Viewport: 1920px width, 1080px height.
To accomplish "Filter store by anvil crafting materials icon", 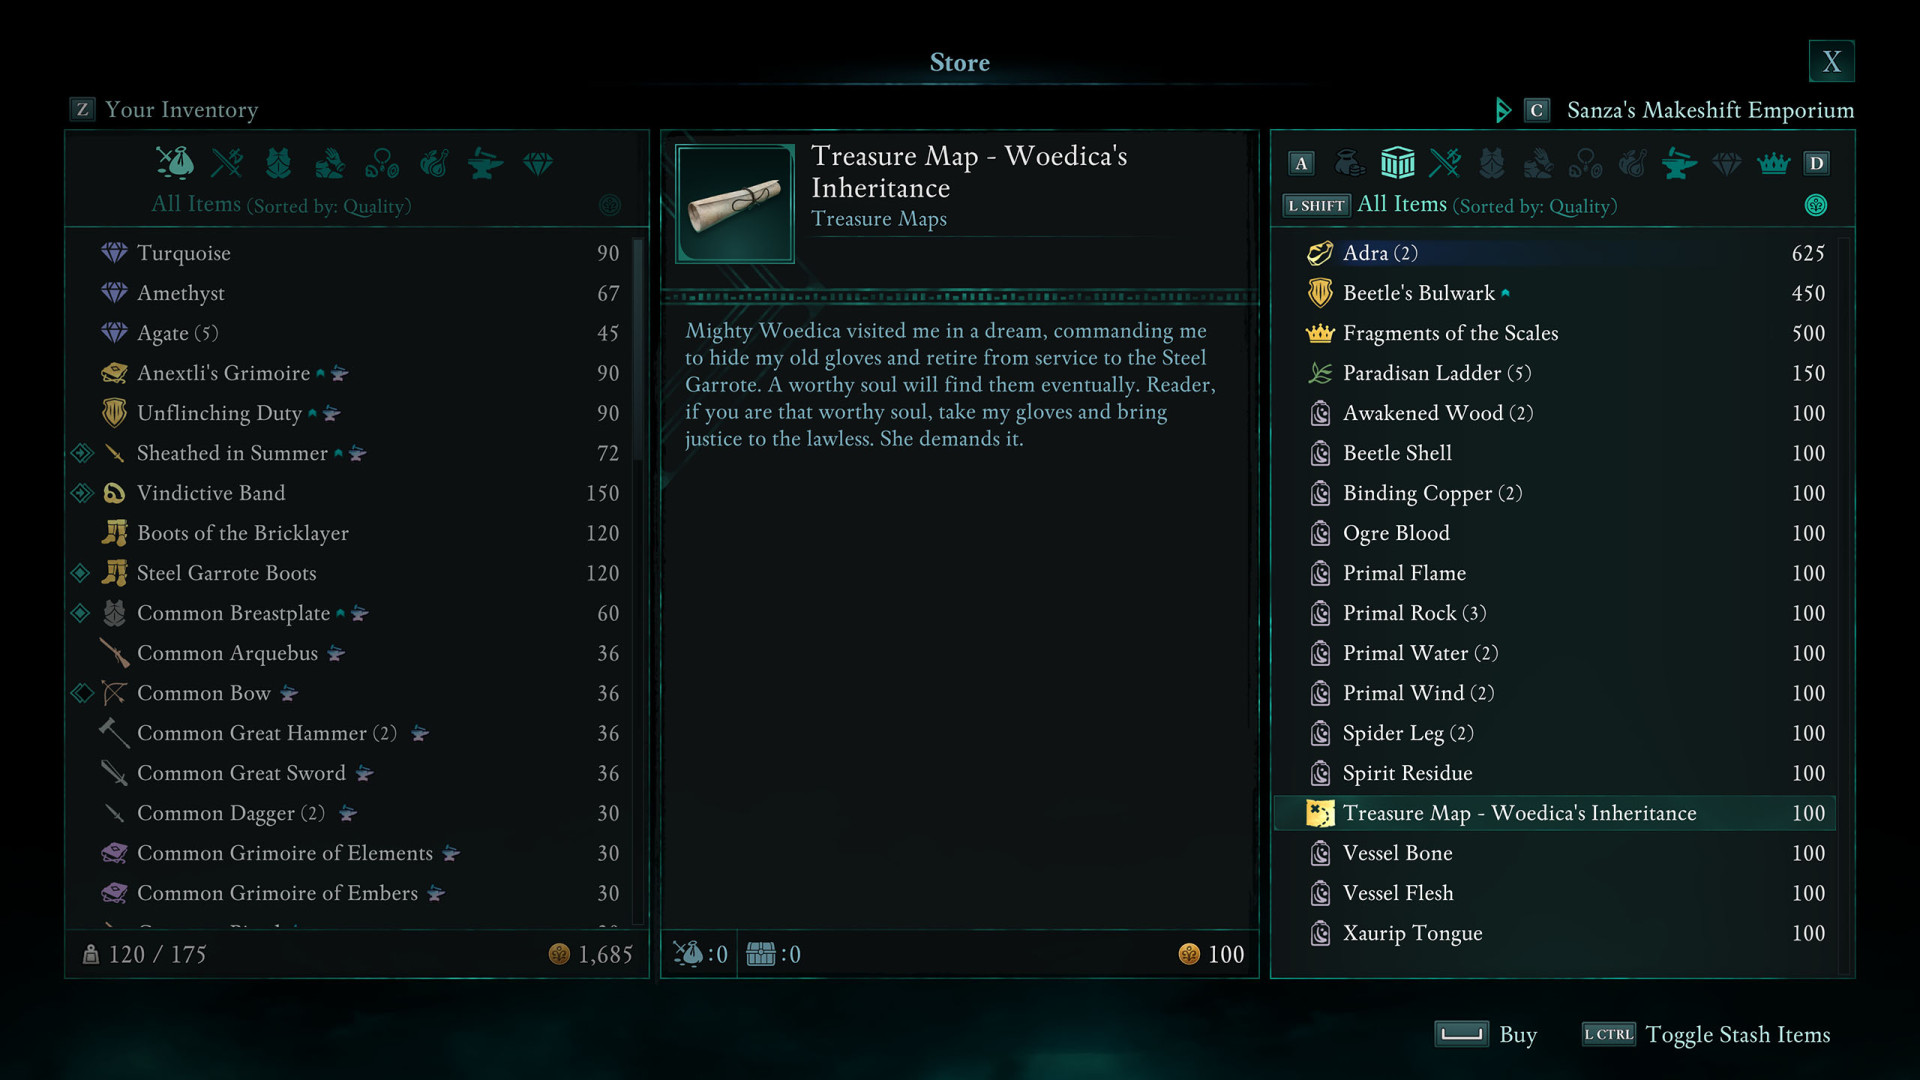I will [x=1679, y=162].
